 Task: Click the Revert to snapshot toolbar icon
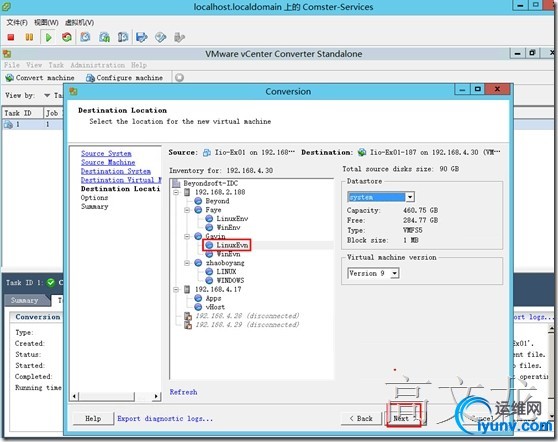[105, 37]
